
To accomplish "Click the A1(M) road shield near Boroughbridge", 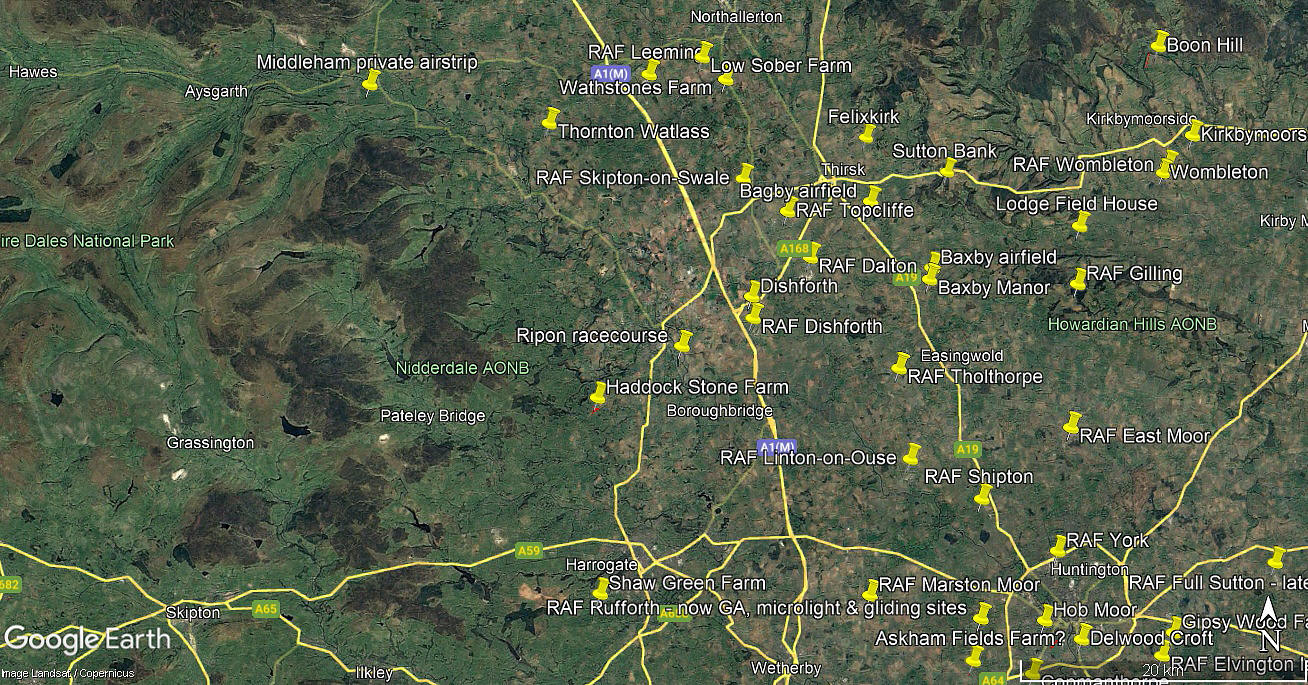I will coord(777,446).
